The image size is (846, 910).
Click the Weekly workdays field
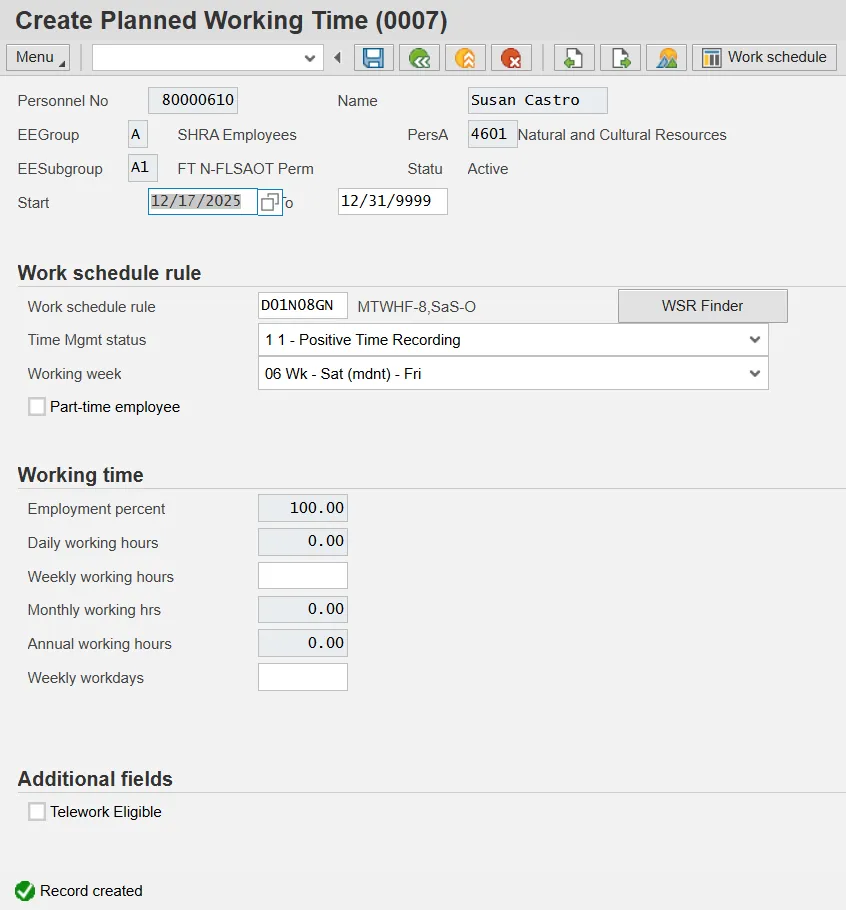click(303, 677)
